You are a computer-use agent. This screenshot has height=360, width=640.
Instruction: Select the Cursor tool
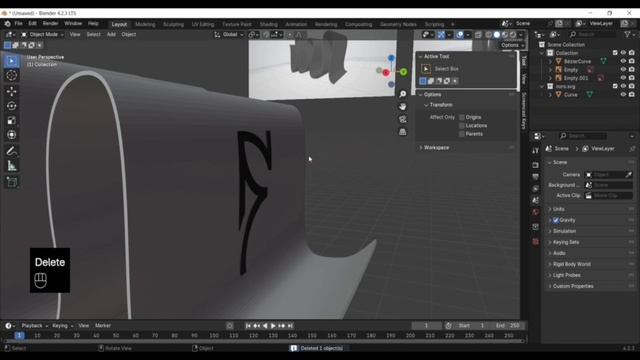click(x=11, y=75)
